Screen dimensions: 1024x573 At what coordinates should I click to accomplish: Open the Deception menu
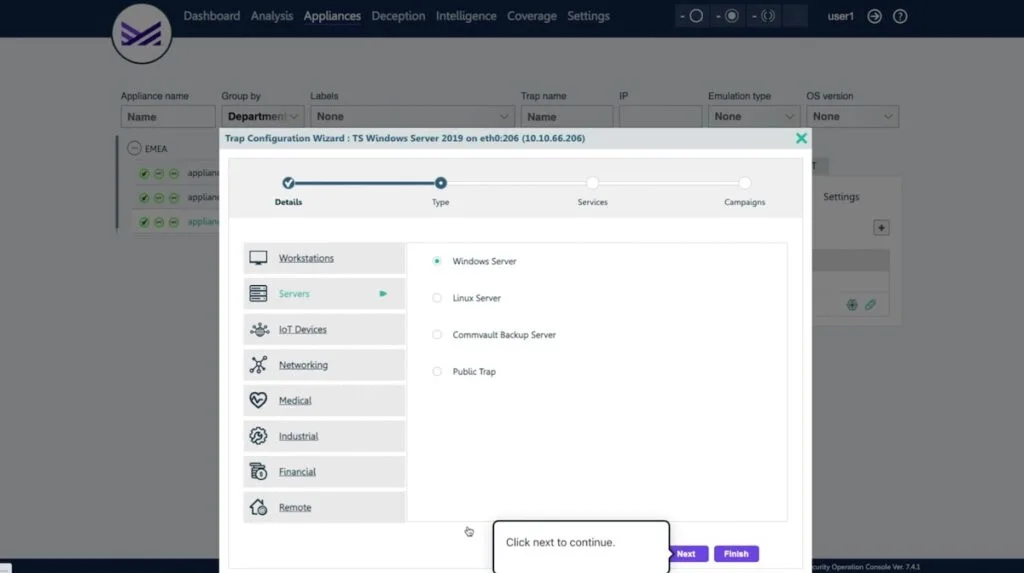(398, 16)
